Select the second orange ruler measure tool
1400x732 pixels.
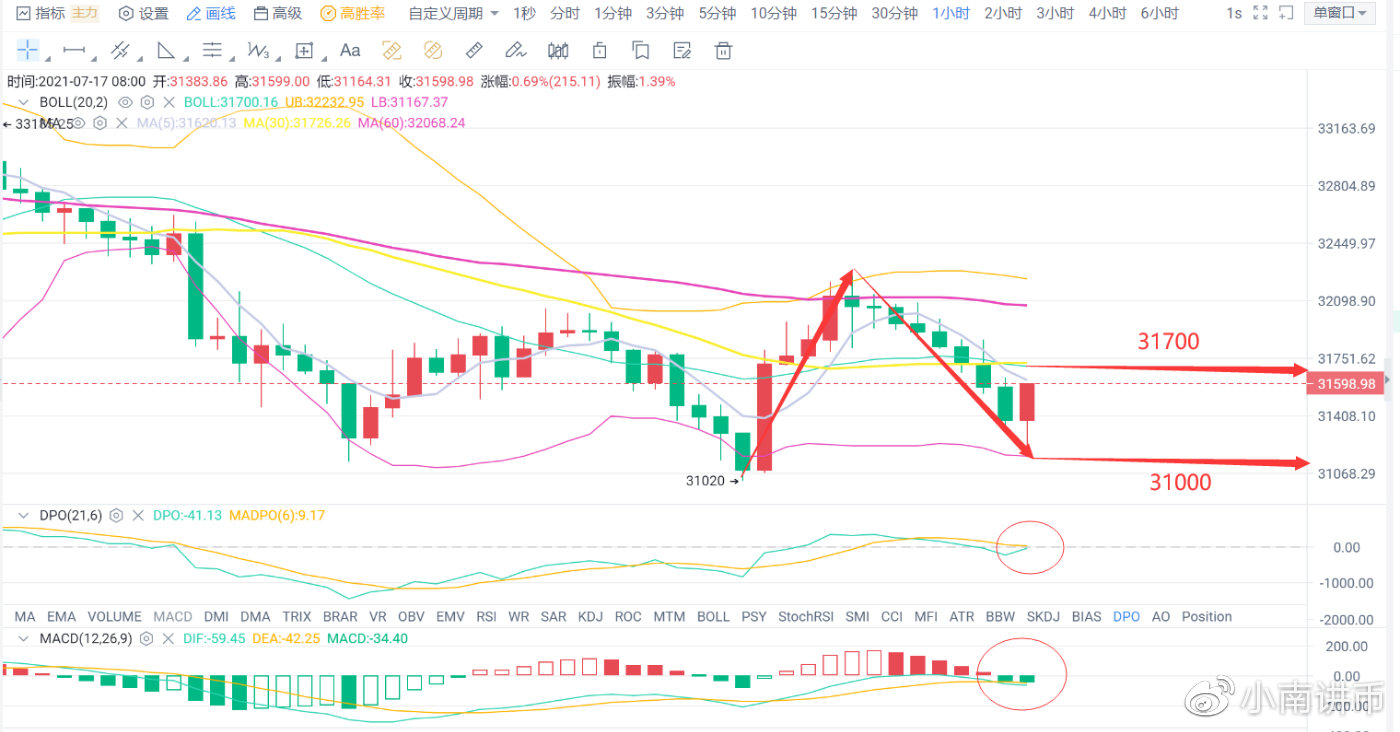pos(433,50)
